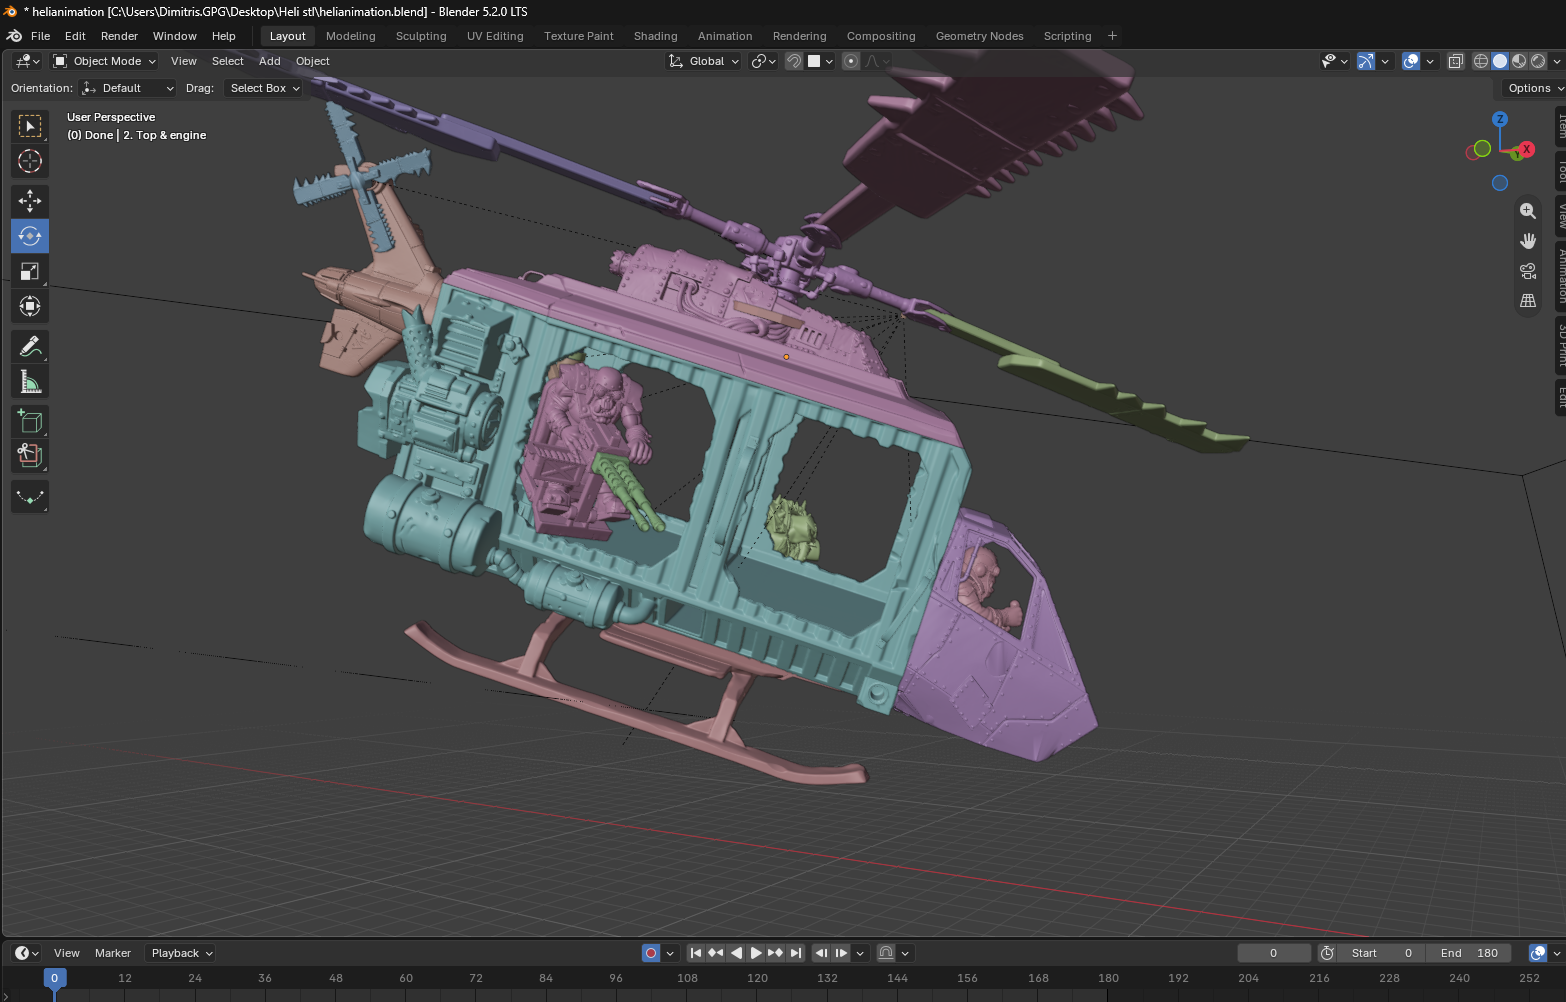Open the Playback dropdown in timeline
The width and height of the screenshot is (1566, 1002).
181,953
